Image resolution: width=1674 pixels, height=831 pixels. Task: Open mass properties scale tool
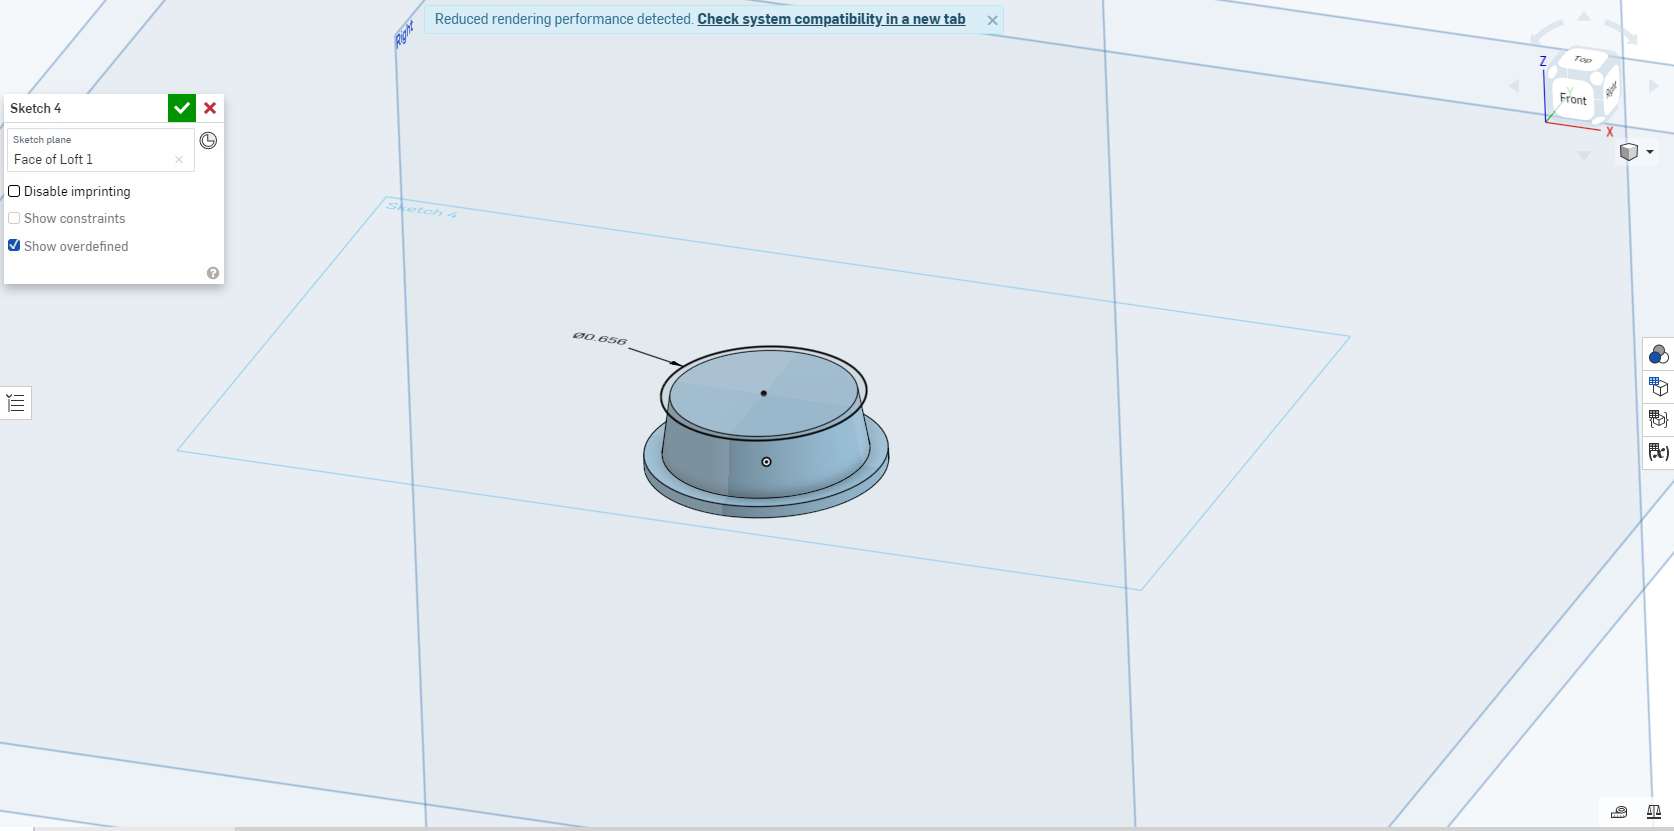click(1654, 812)
